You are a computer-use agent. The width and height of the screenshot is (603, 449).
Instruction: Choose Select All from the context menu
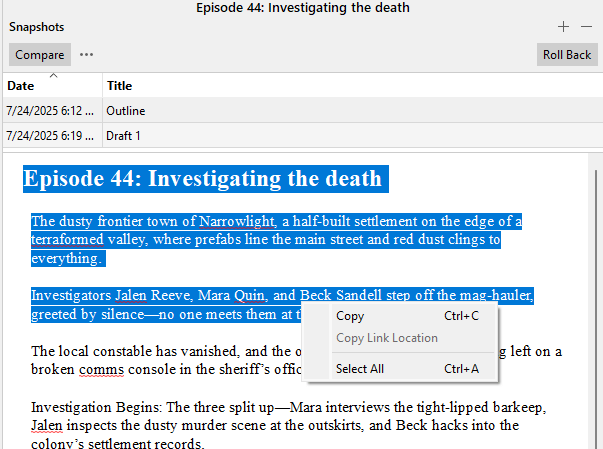tap(359, 369)
